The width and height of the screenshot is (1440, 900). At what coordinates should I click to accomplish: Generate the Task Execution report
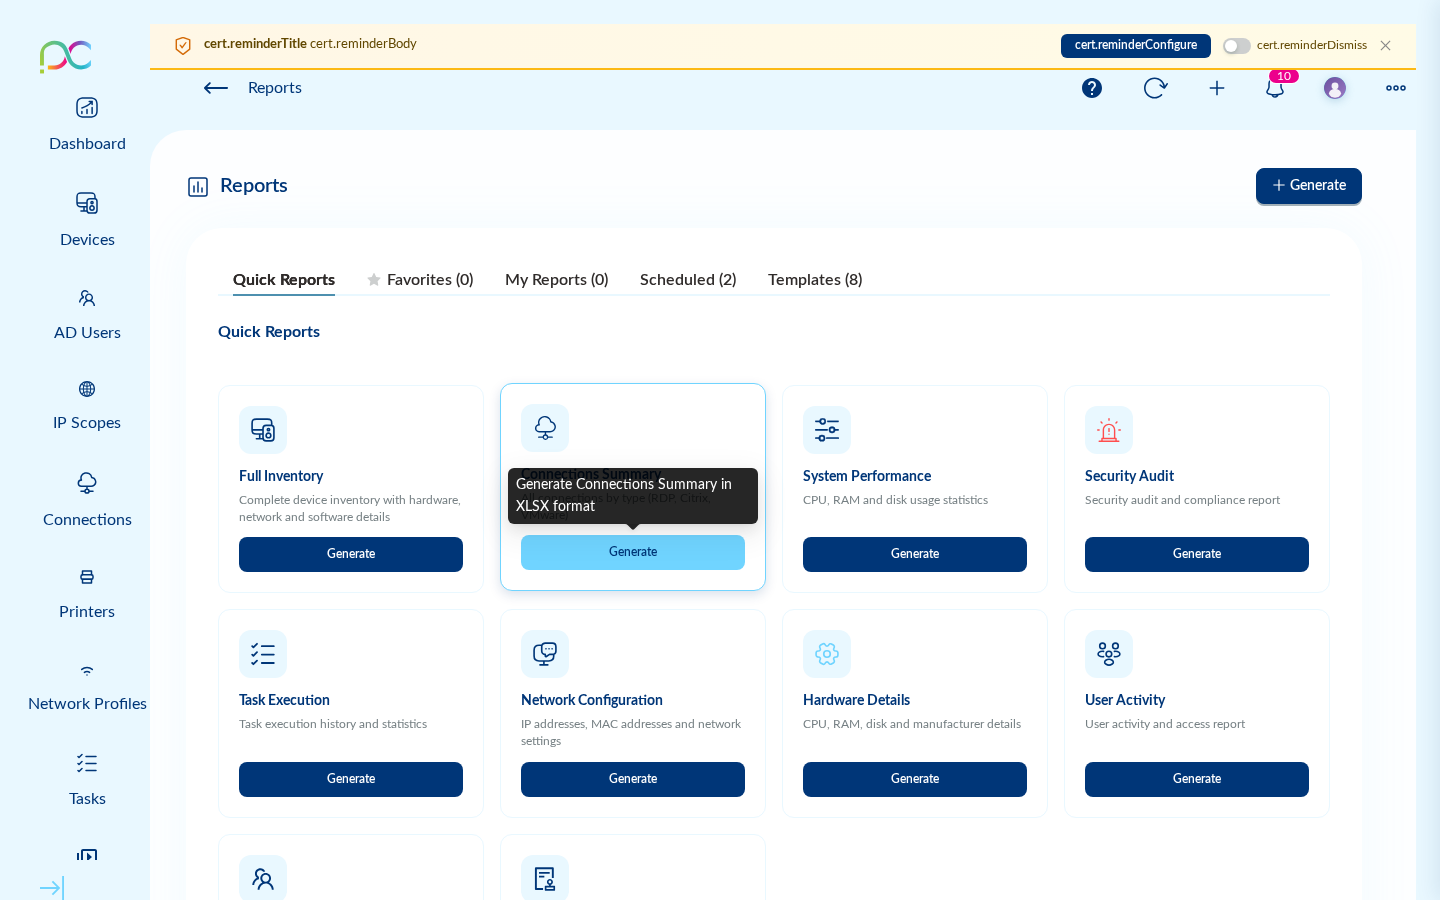351,779
